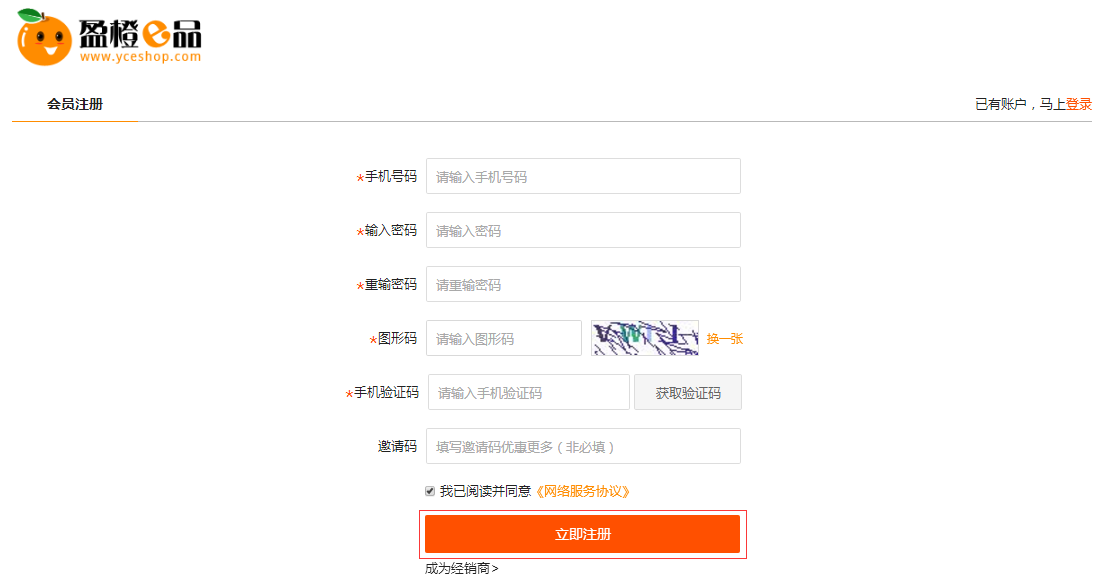The width and height of the screenshot is (1104, 584).
Task: Click the captcha image to refresh
Action: point(645,338)
